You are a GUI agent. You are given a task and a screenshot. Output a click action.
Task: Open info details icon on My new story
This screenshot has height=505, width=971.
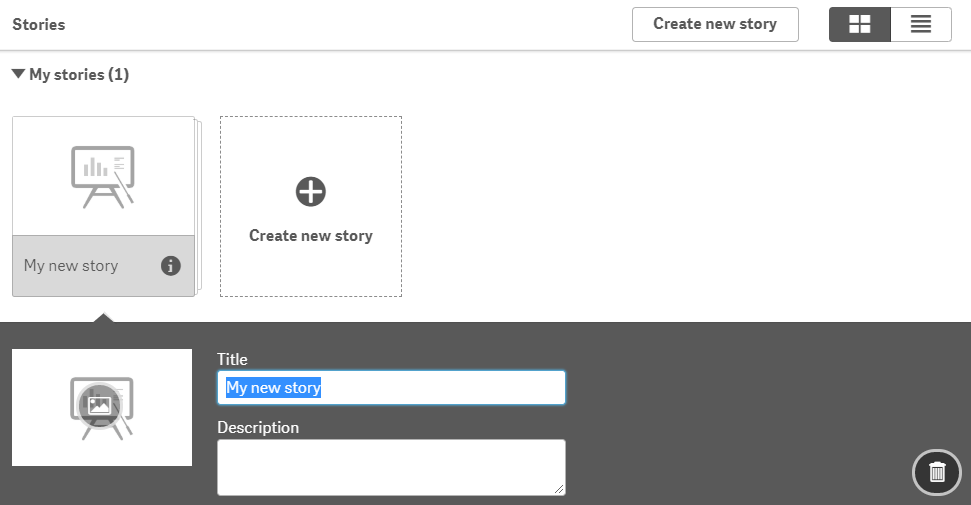pos(171,266)
